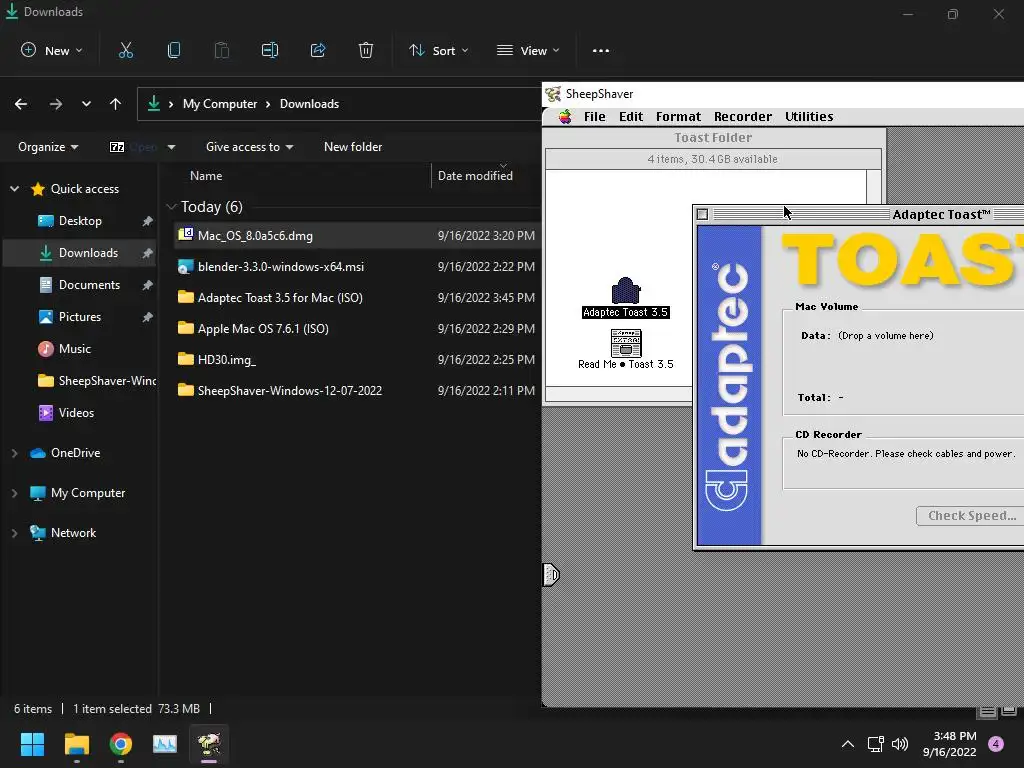Open the system monitor taskbar icon
This screenshot has height=768, width=1024.
(165, 744)
